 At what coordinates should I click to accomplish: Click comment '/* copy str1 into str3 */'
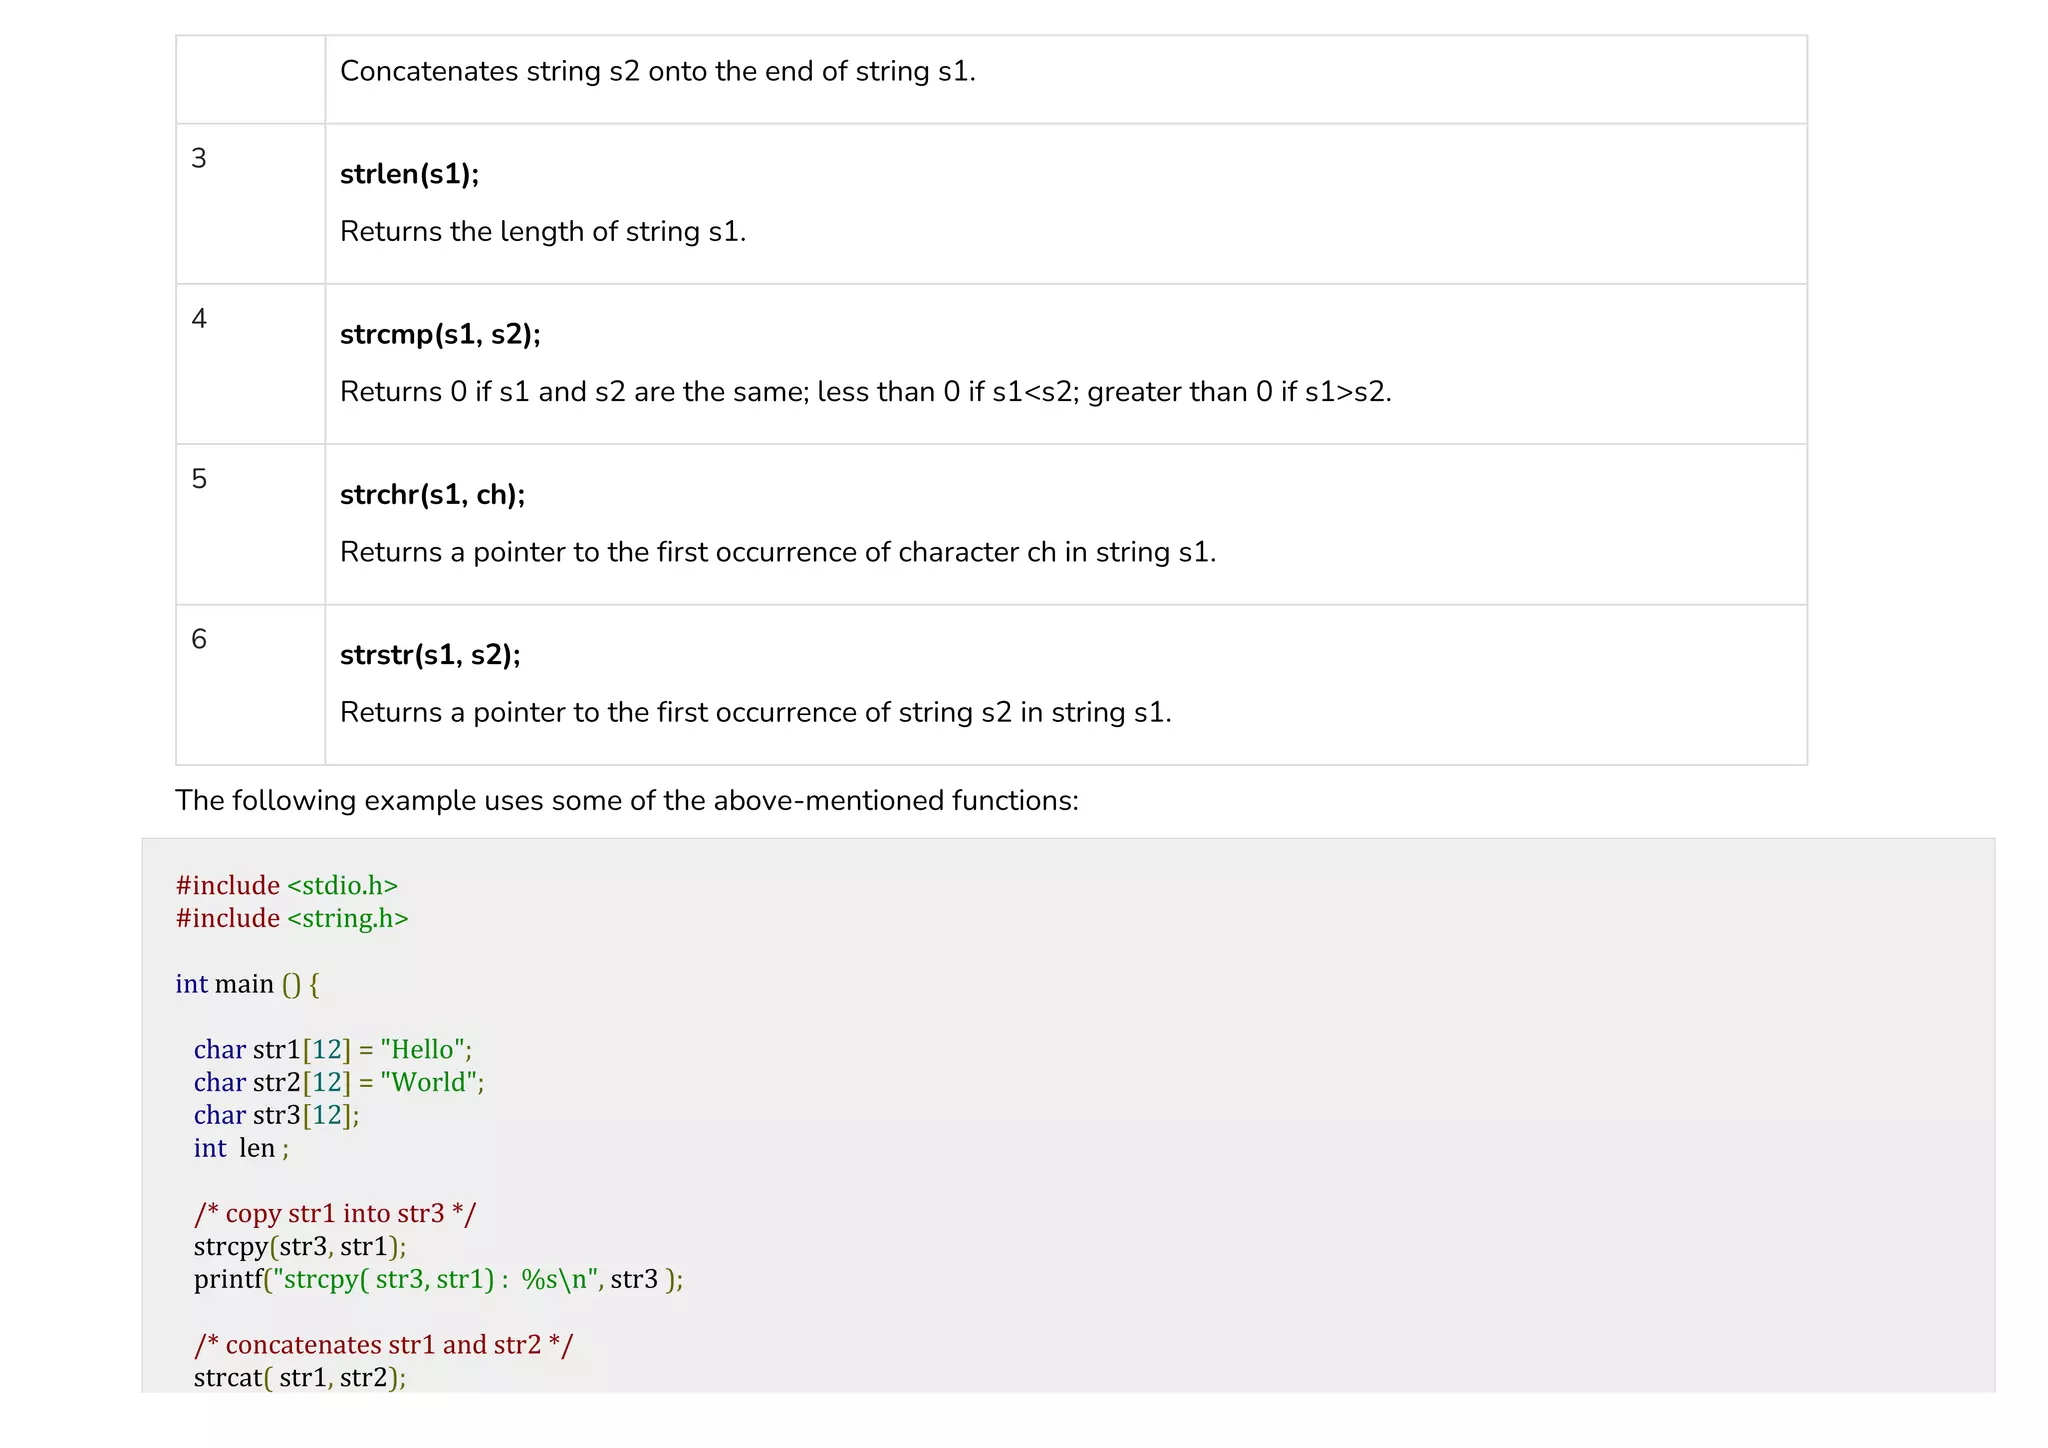click(335, 1214)
